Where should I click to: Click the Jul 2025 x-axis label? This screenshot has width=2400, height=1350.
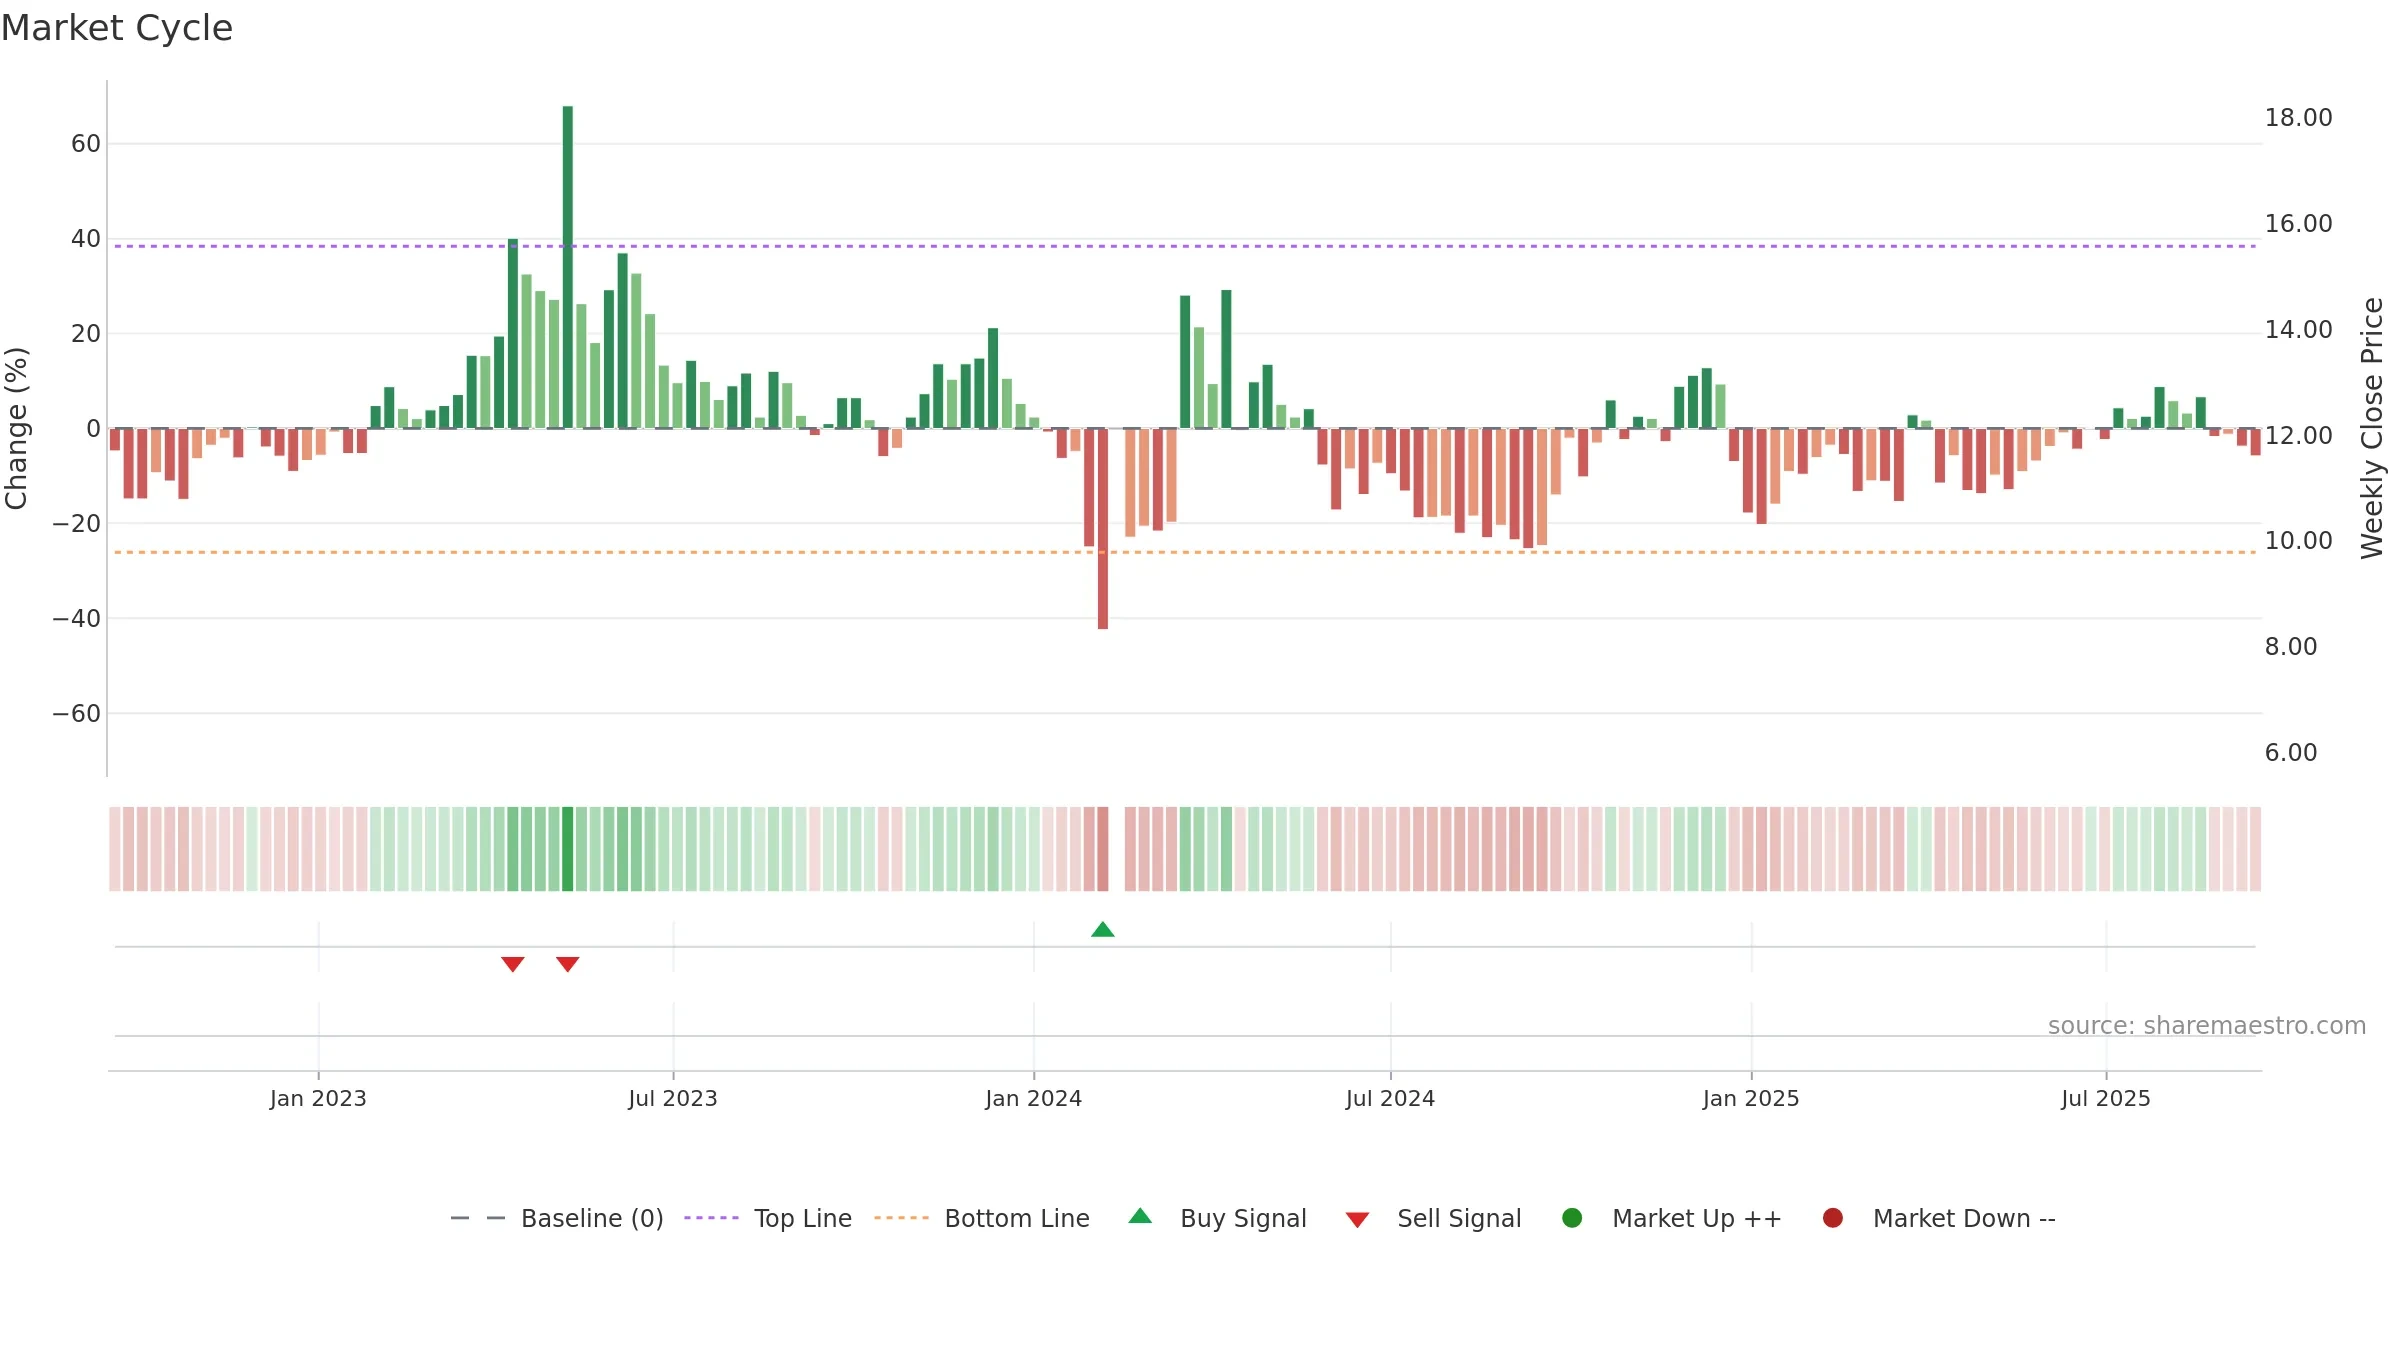tap(2106, 1099)
